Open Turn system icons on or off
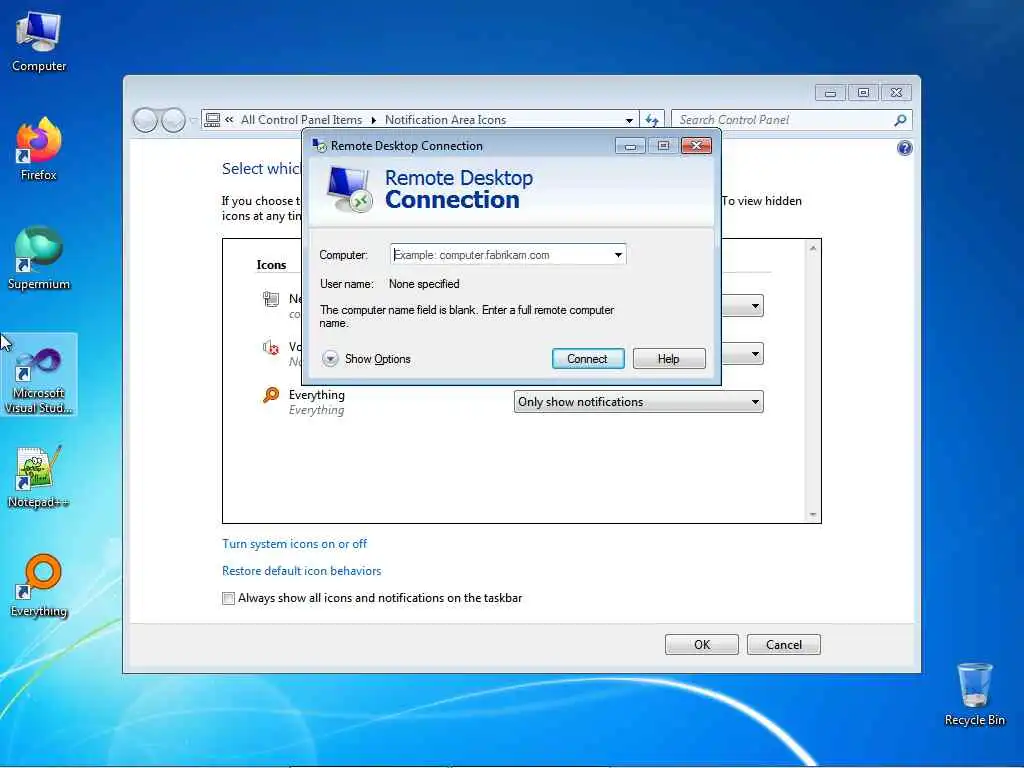The image size is (1024, 768). click(295, 544)
